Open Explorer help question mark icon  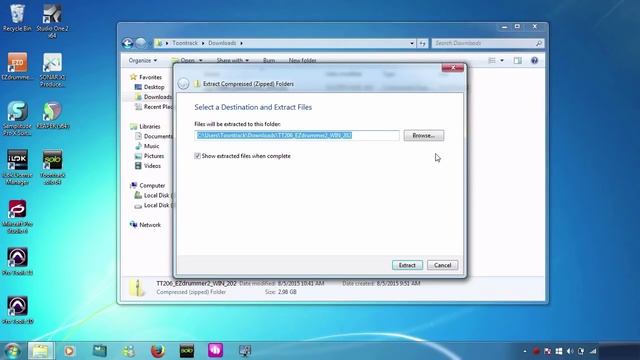click(534, 60)
